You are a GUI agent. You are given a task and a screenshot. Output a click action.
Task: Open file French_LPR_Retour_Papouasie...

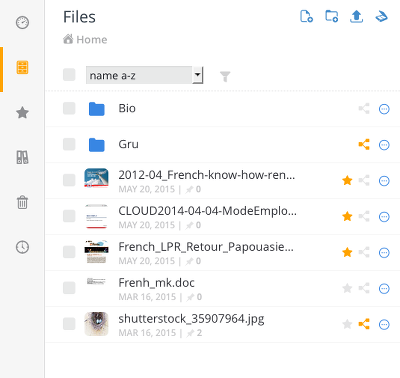click(206, 247)
